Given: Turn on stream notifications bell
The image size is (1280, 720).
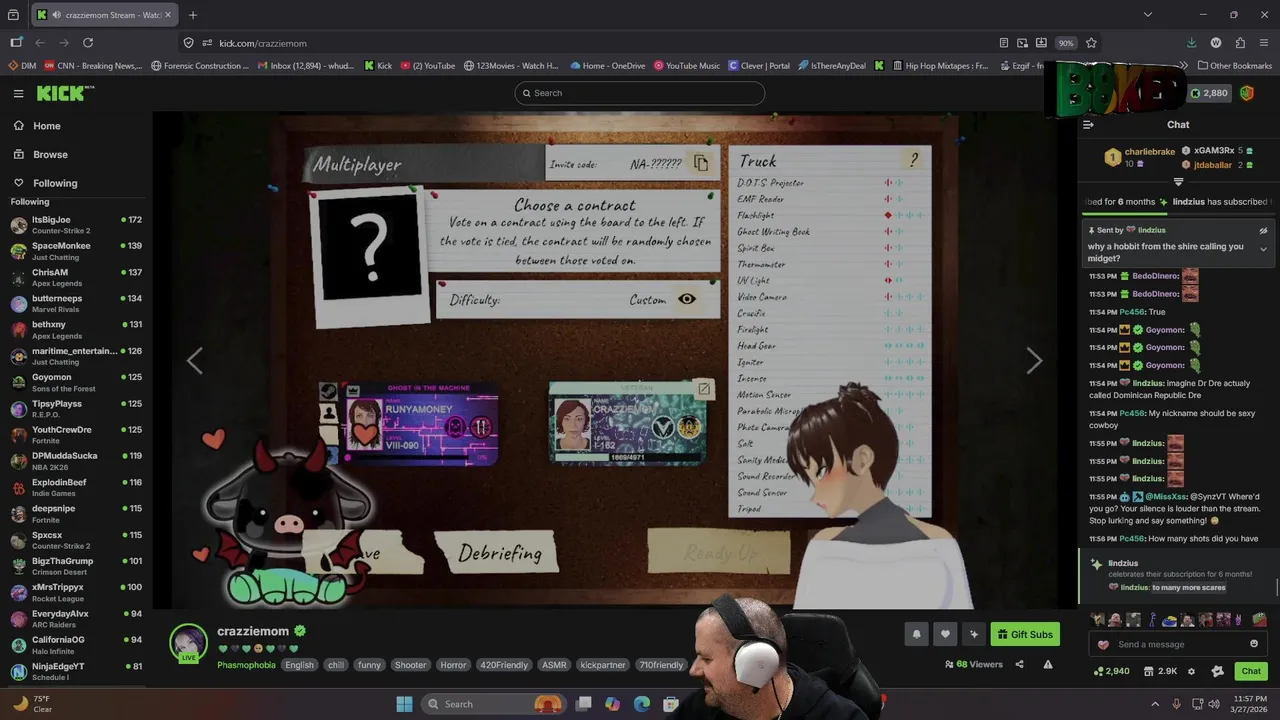Looking at the screenshot, I should click(x=916, y=634).
